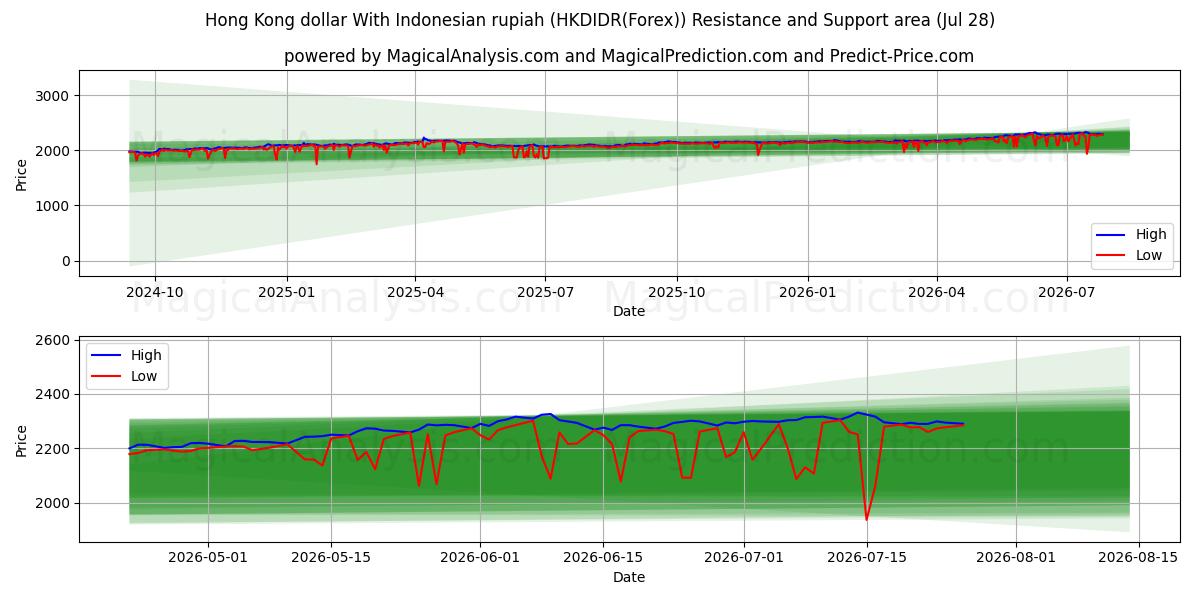
Task: Click the '2026-06-01' date label on the bottom axis
Action: 480,558
